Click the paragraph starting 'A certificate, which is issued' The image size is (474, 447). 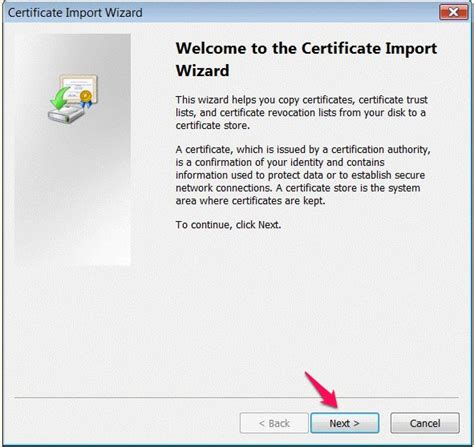point(303,175)
